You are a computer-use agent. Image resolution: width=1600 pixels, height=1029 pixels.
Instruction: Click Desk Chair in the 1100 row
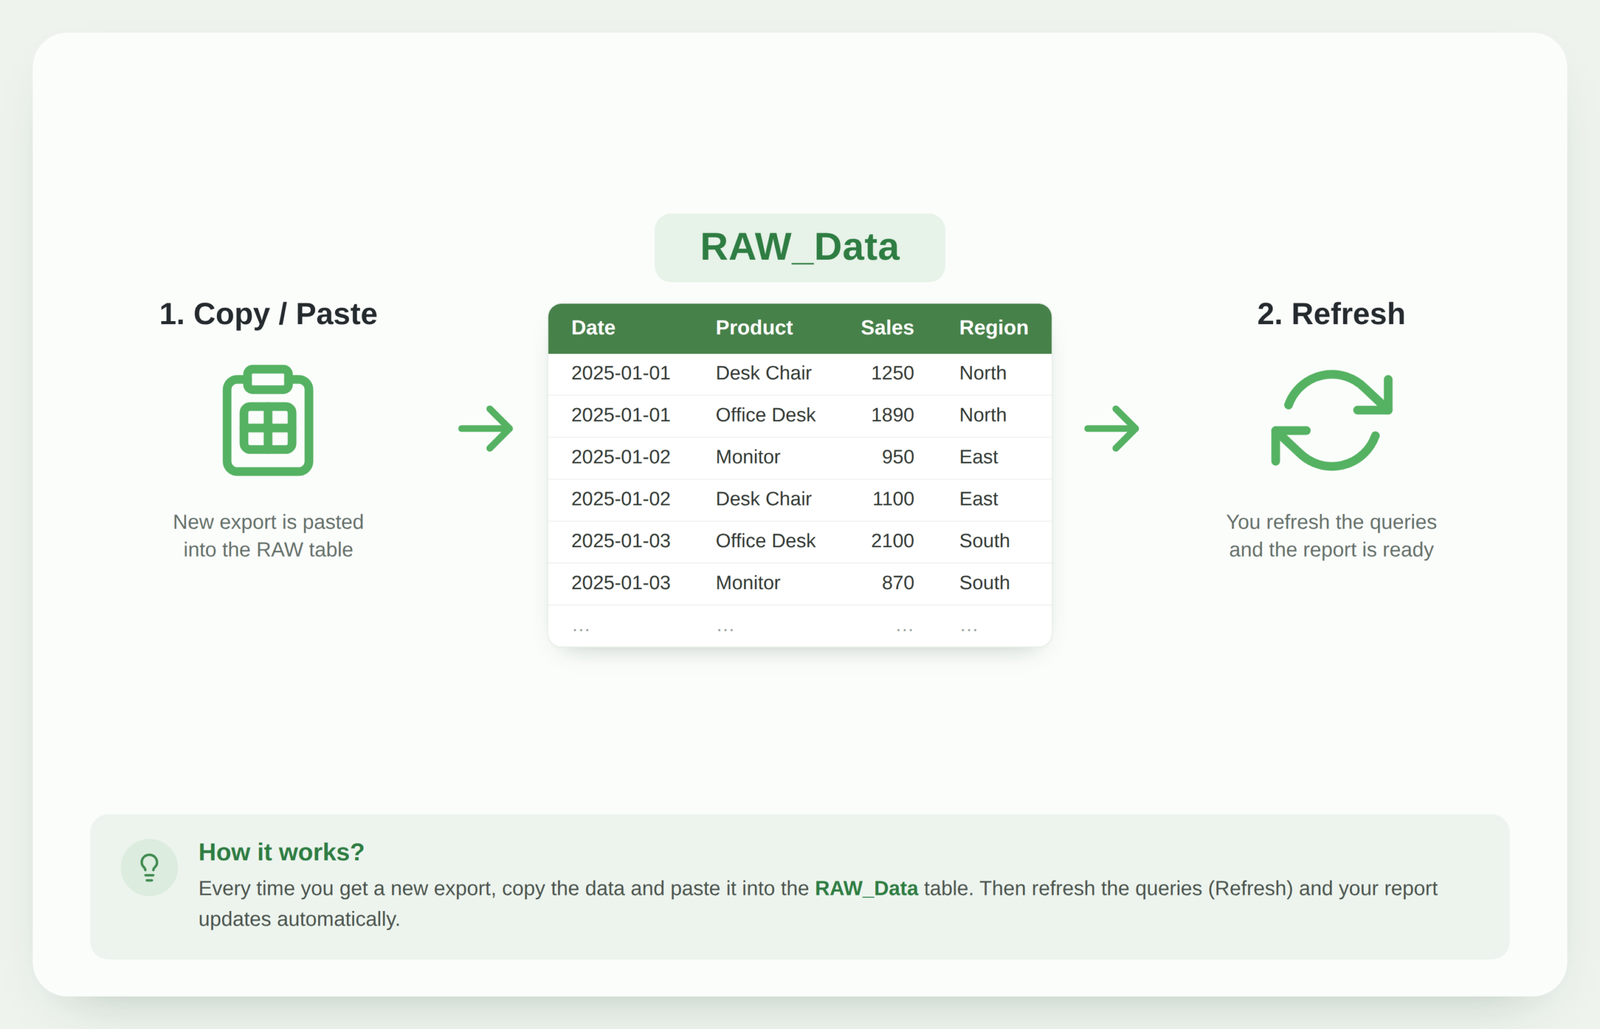pyautogui.click(x=763, y=499)
